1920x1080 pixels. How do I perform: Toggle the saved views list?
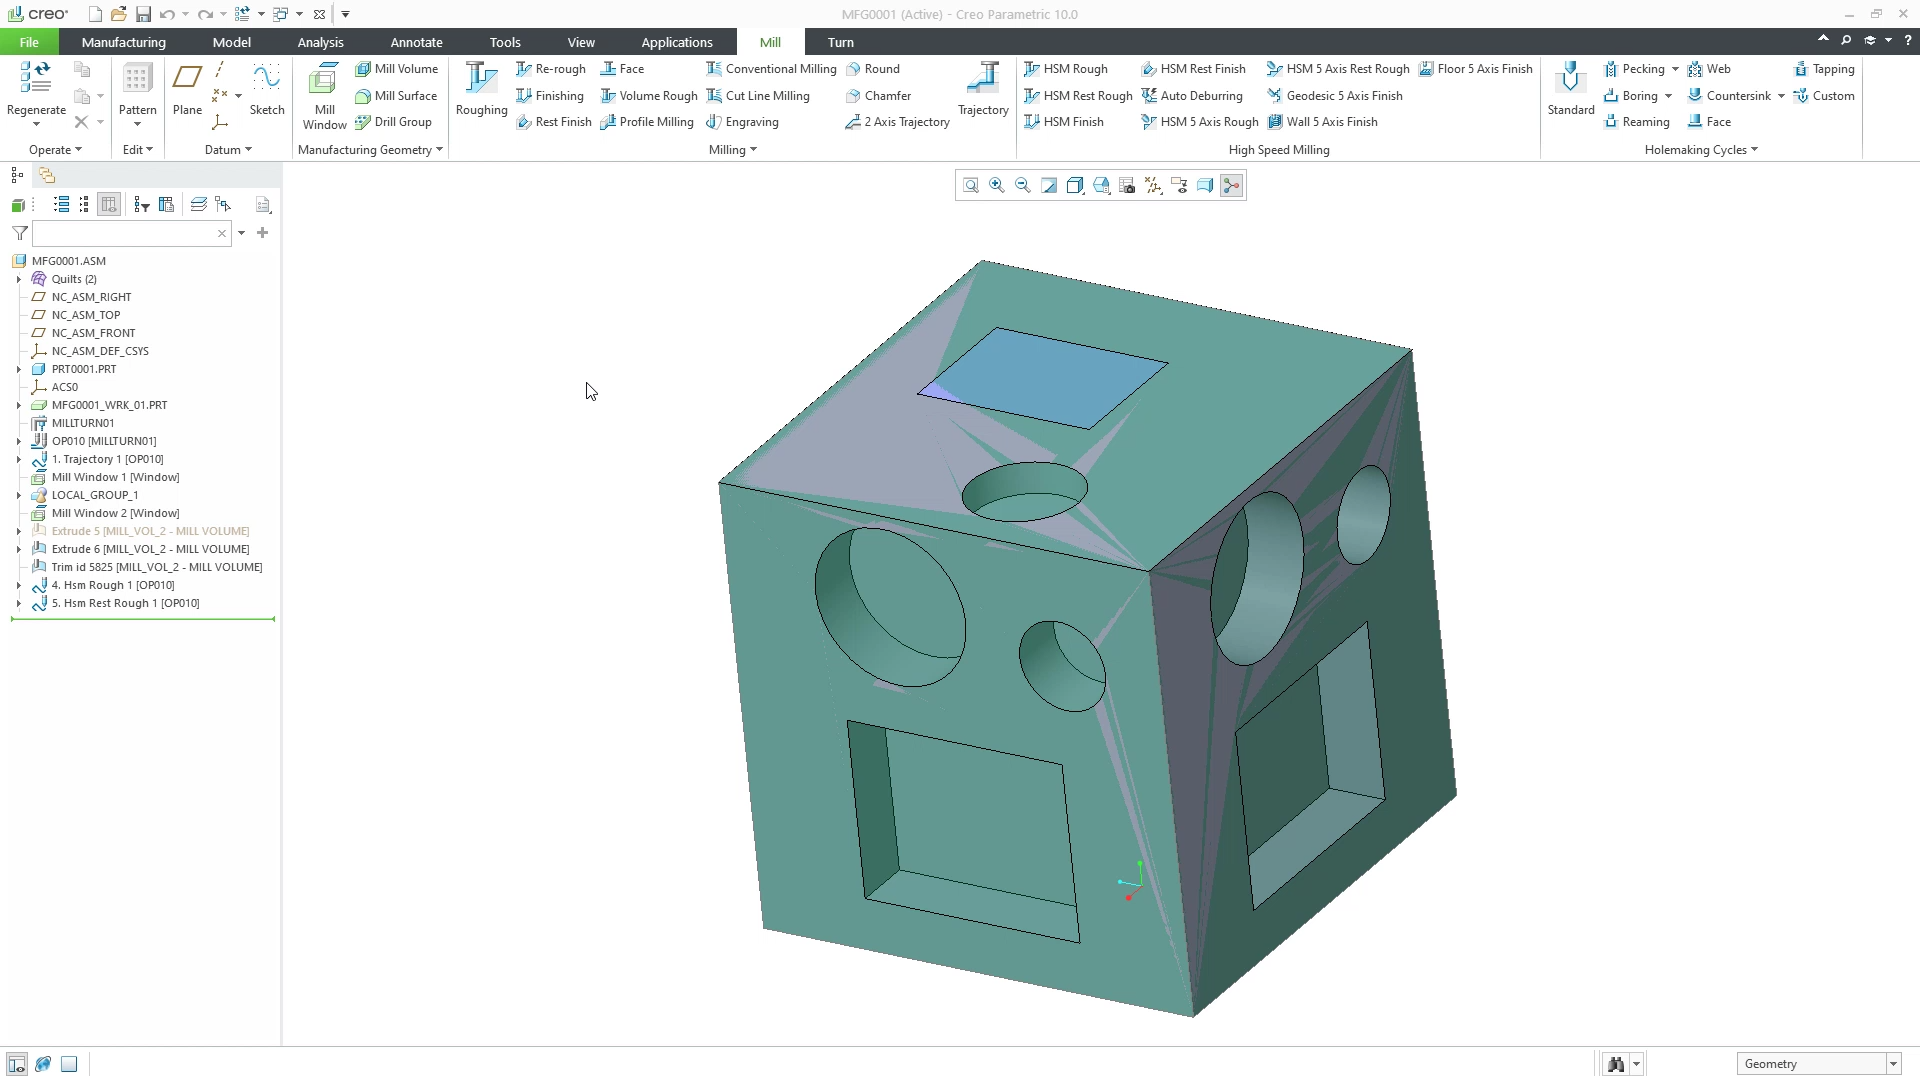click(1101, 185)
